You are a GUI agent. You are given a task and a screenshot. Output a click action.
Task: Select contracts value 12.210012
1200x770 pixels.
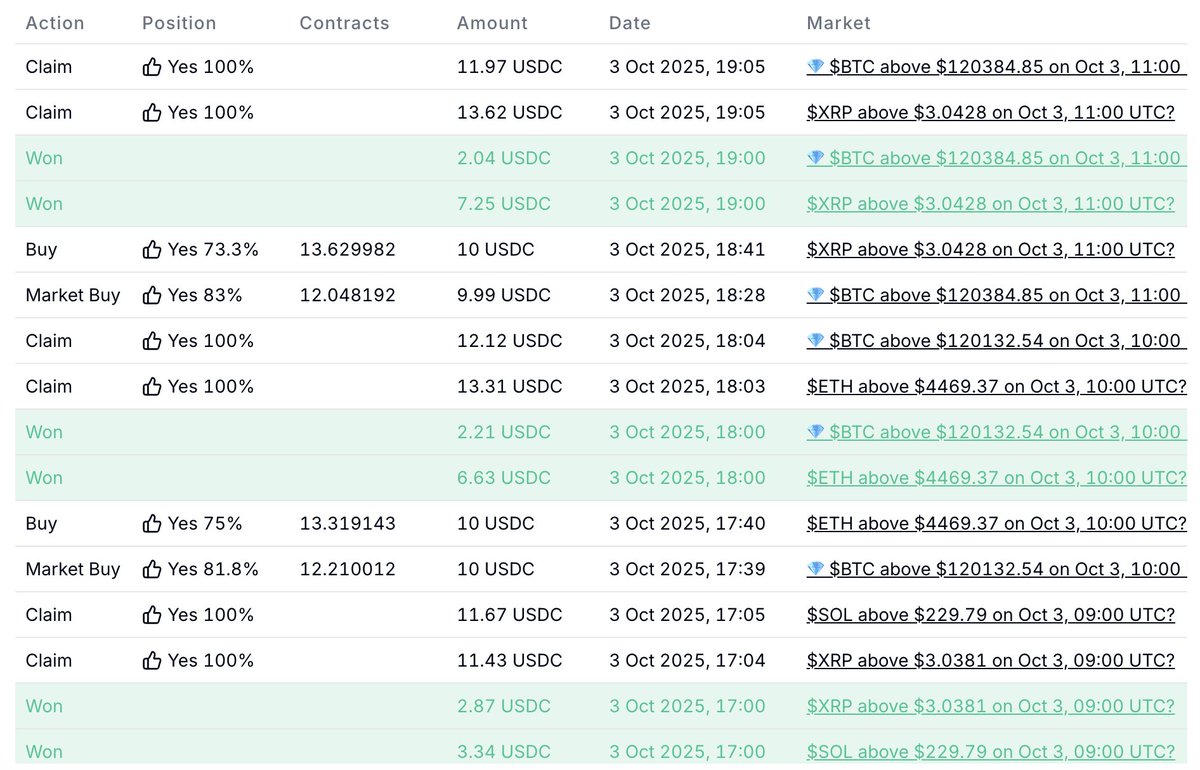click(348, 569)
